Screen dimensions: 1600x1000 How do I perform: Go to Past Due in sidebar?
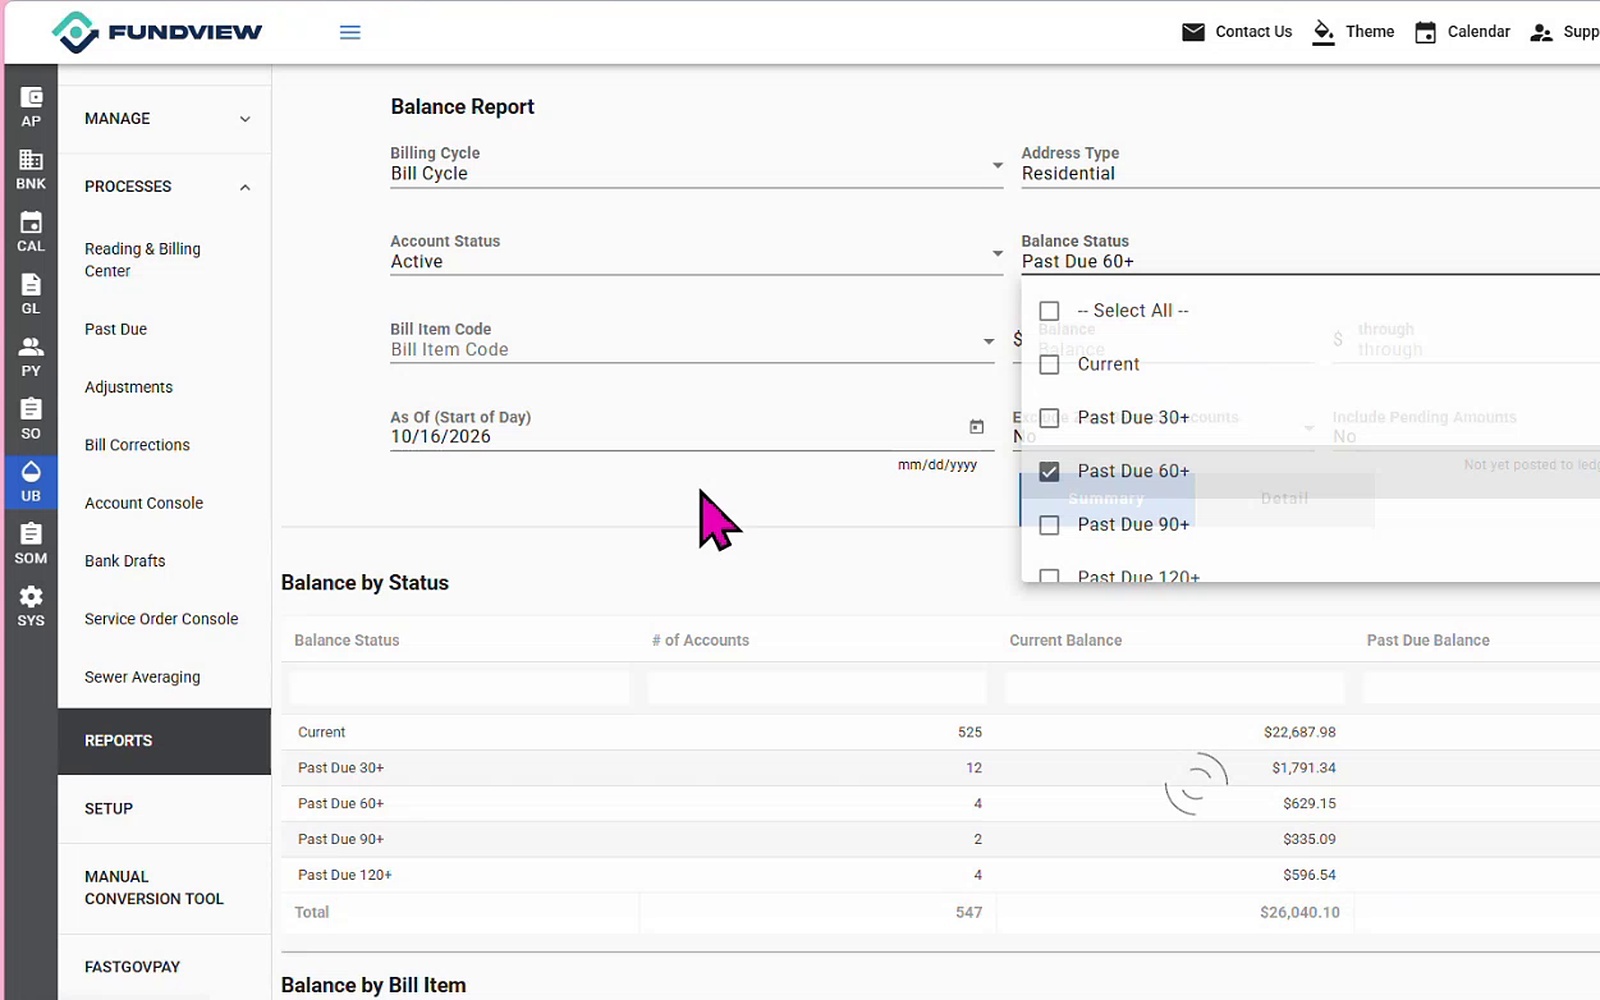116,329
